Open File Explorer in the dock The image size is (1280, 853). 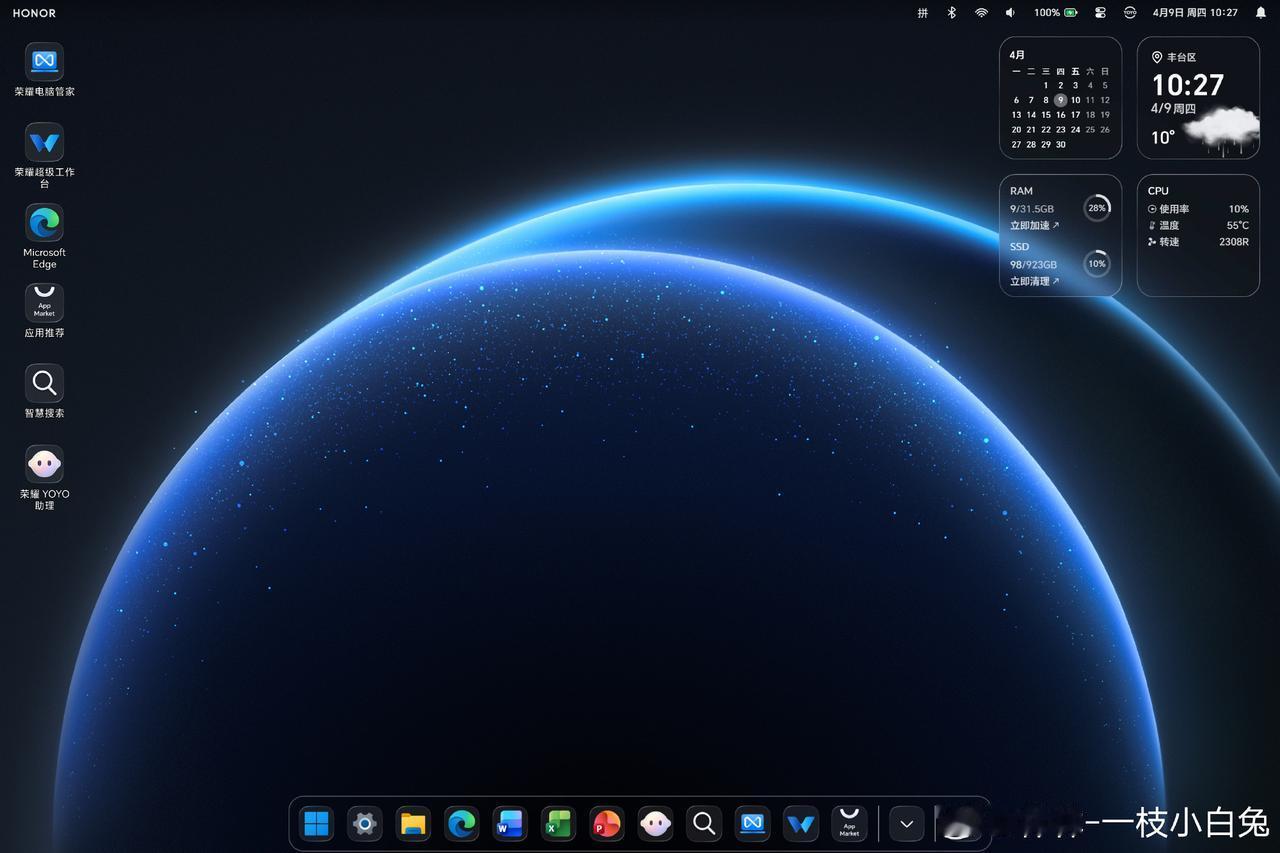coord(413,824)
